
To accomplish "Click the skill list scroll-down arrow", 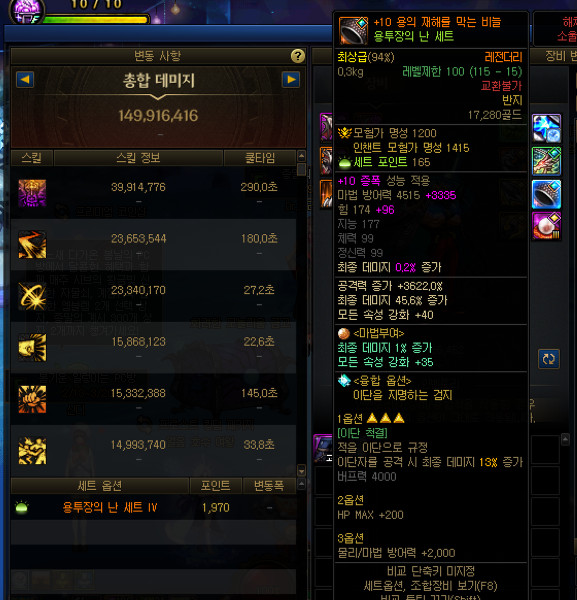I will pos(302,470).
